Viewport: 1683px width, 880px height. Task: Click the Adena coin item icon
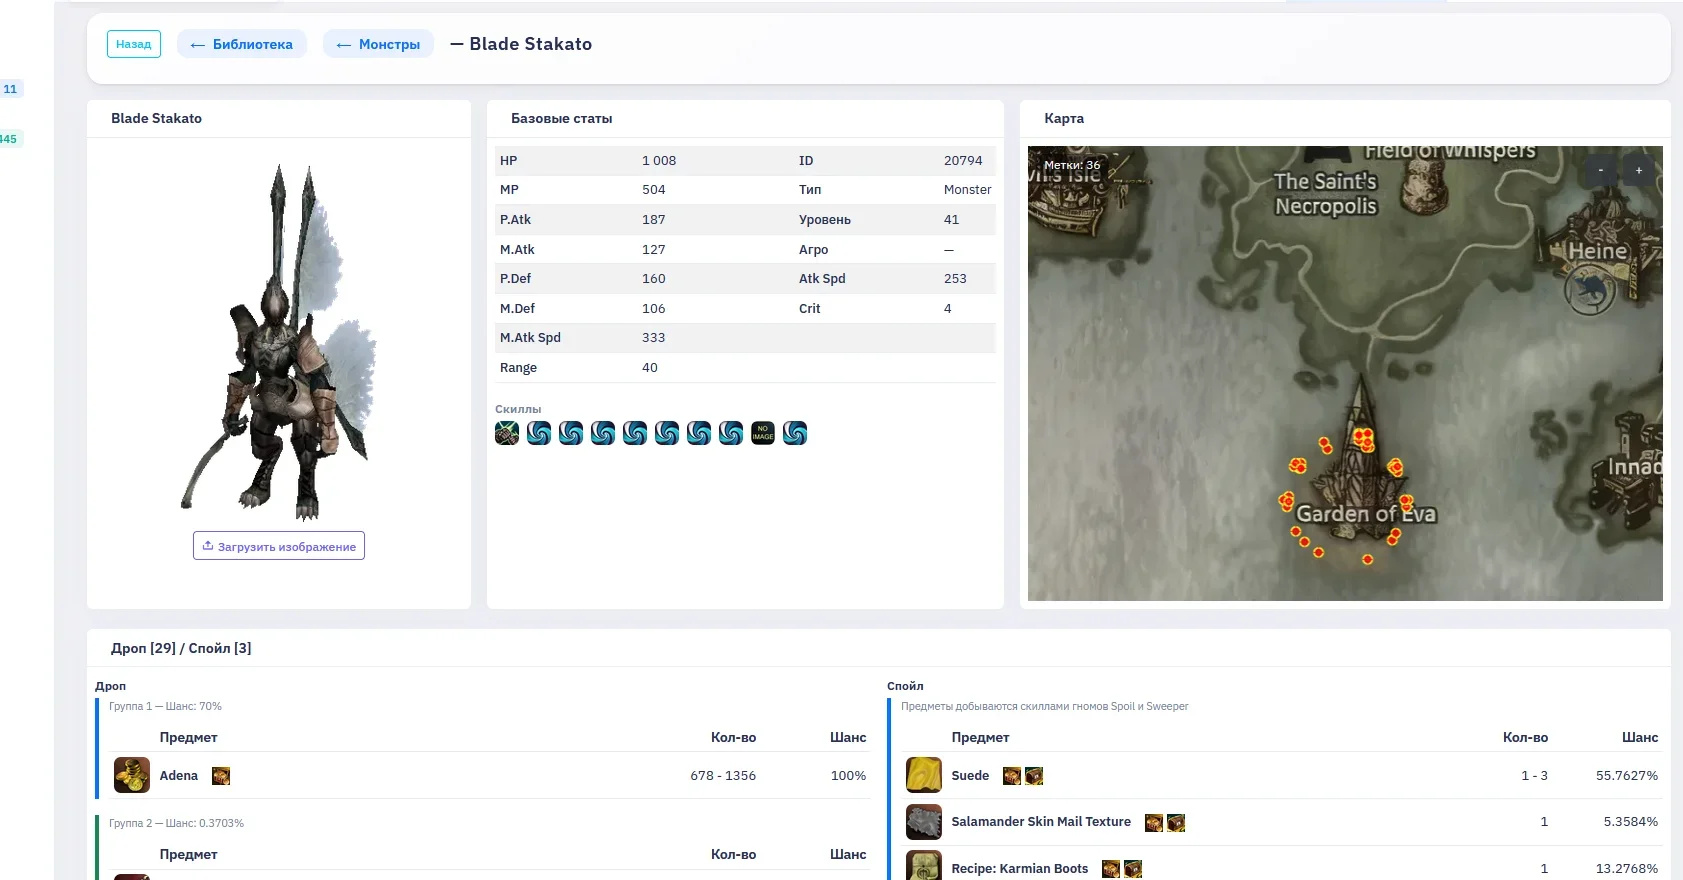(131, 775)
